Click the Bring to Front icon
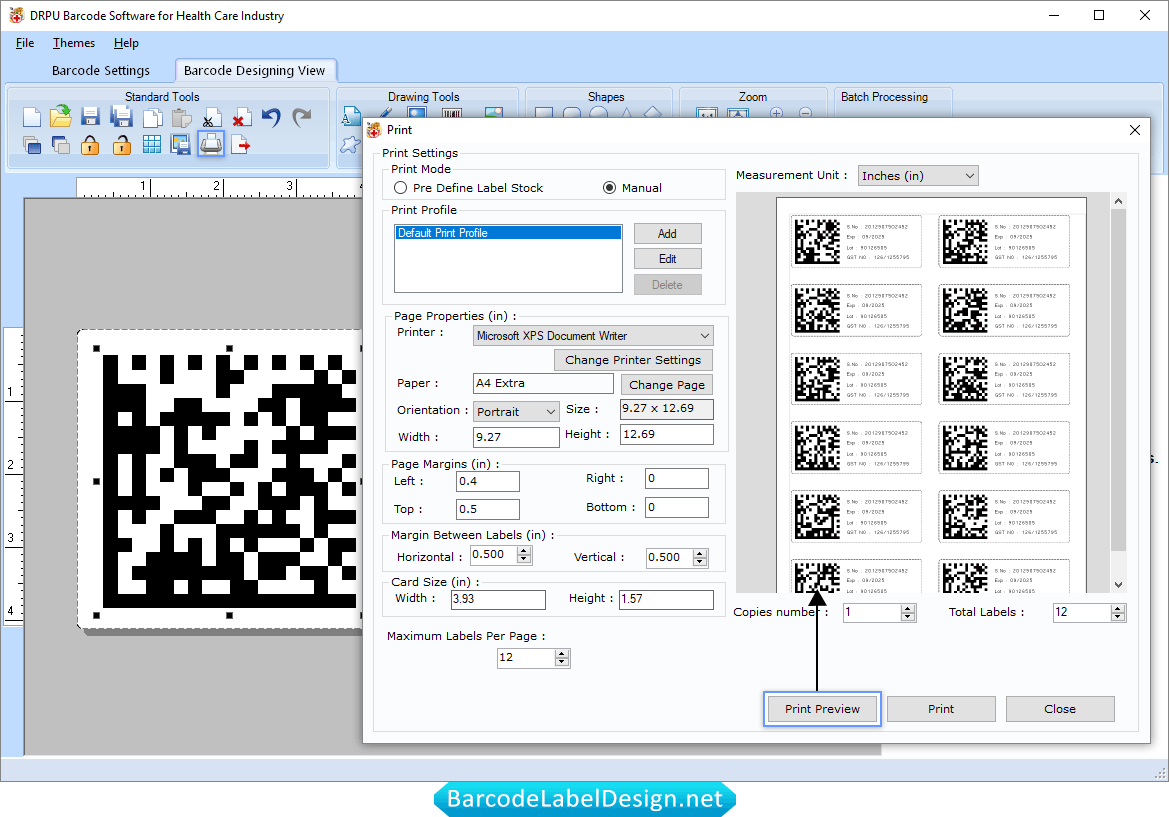 coord(32,145)
